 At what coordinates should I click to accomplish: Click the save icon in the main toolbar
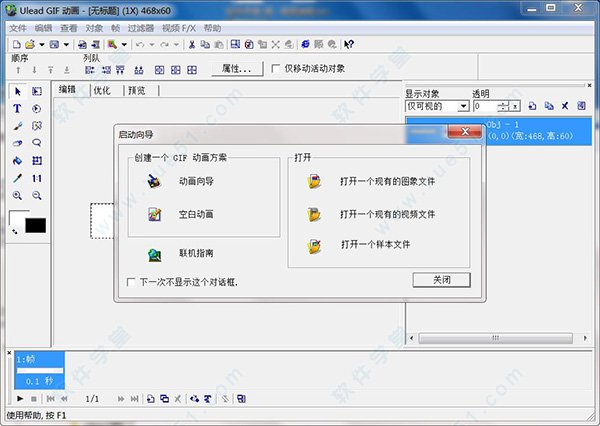coord(54,45)
